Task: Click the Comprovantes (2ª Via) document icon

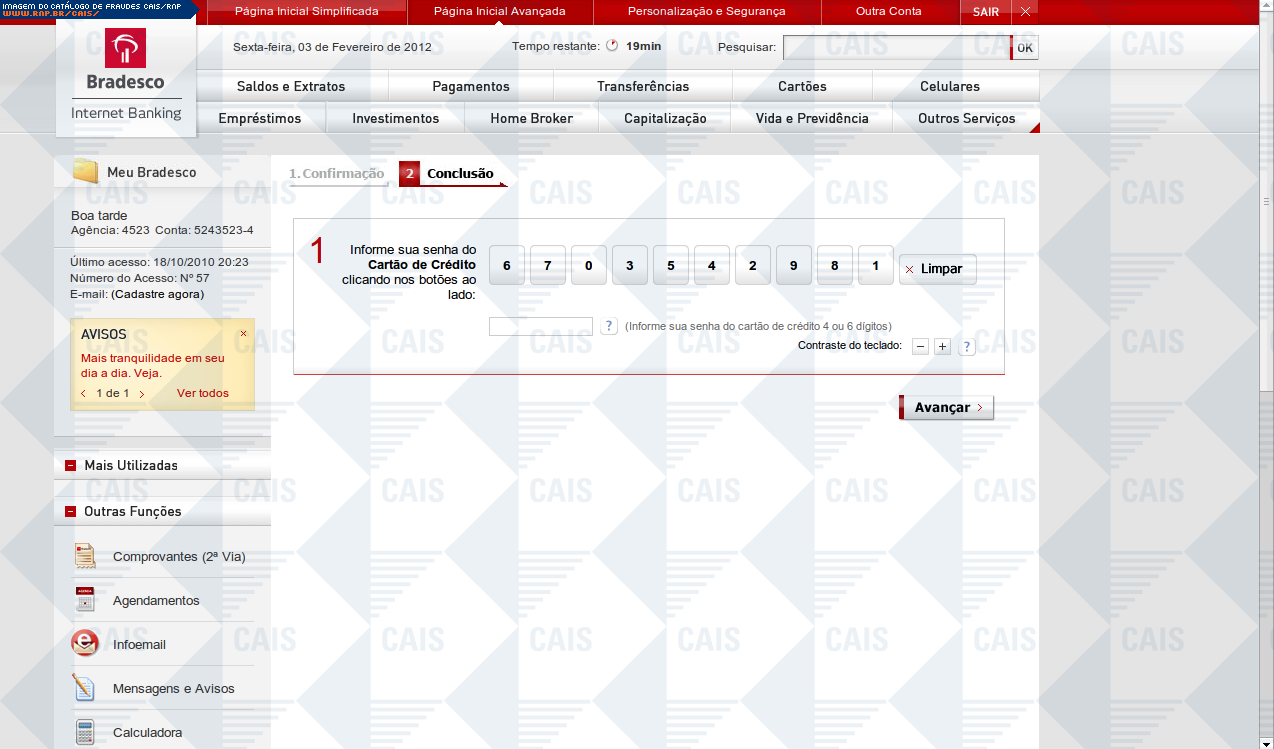Action: (x=85, y=556)
